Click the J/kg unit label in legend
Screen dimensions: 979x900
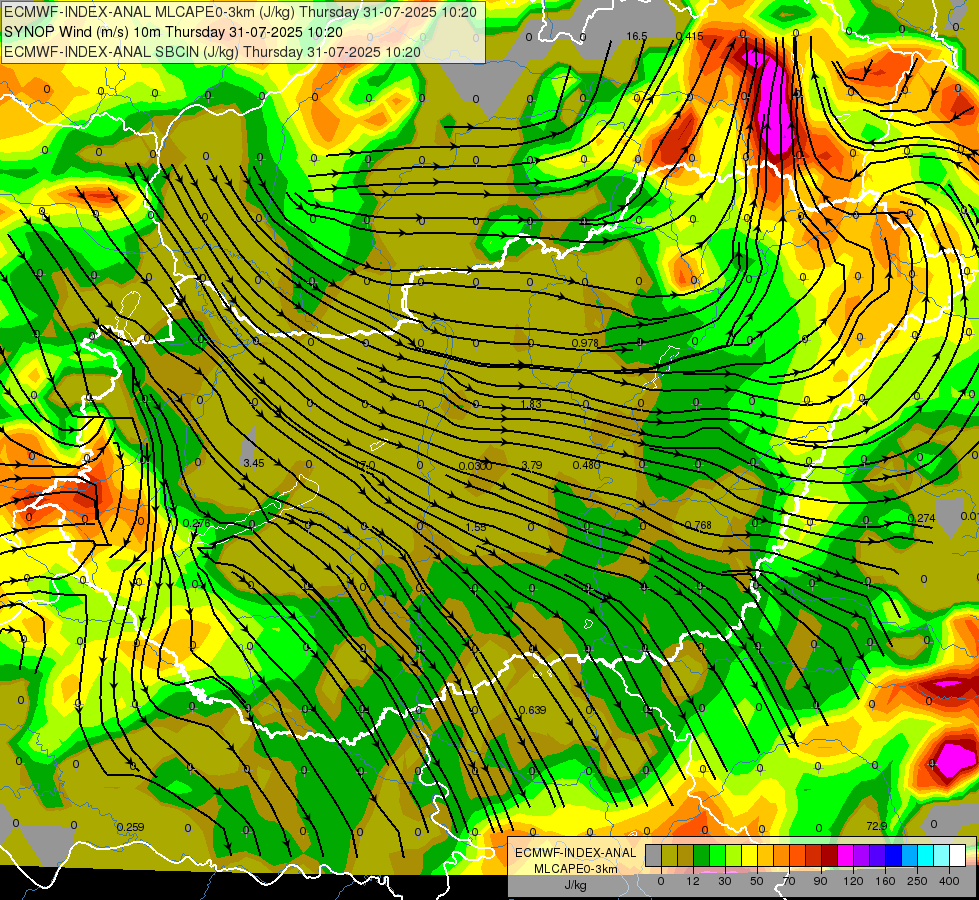click(576, 884)
